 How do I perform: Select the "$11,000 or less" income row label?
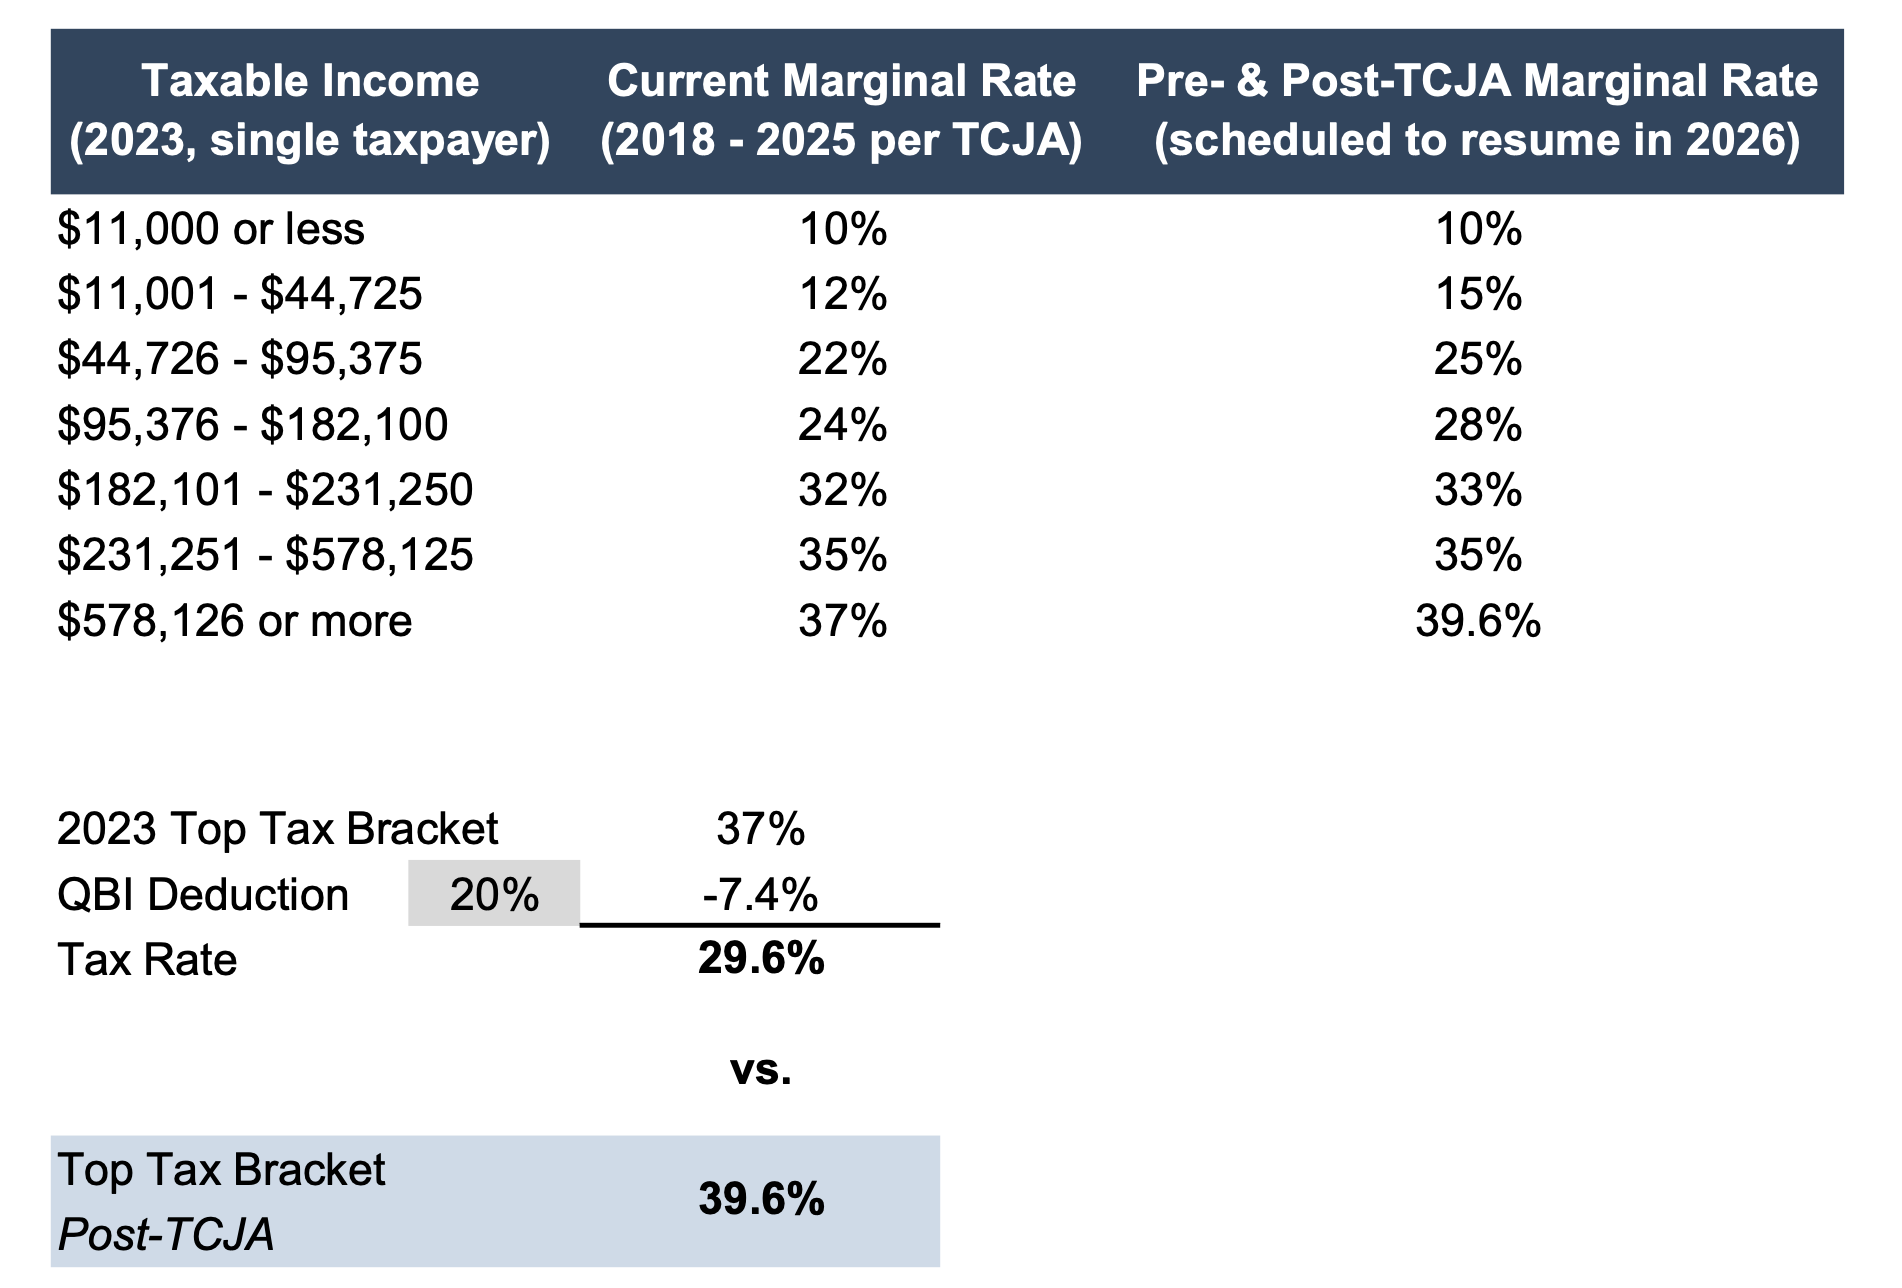pos(211,229)
